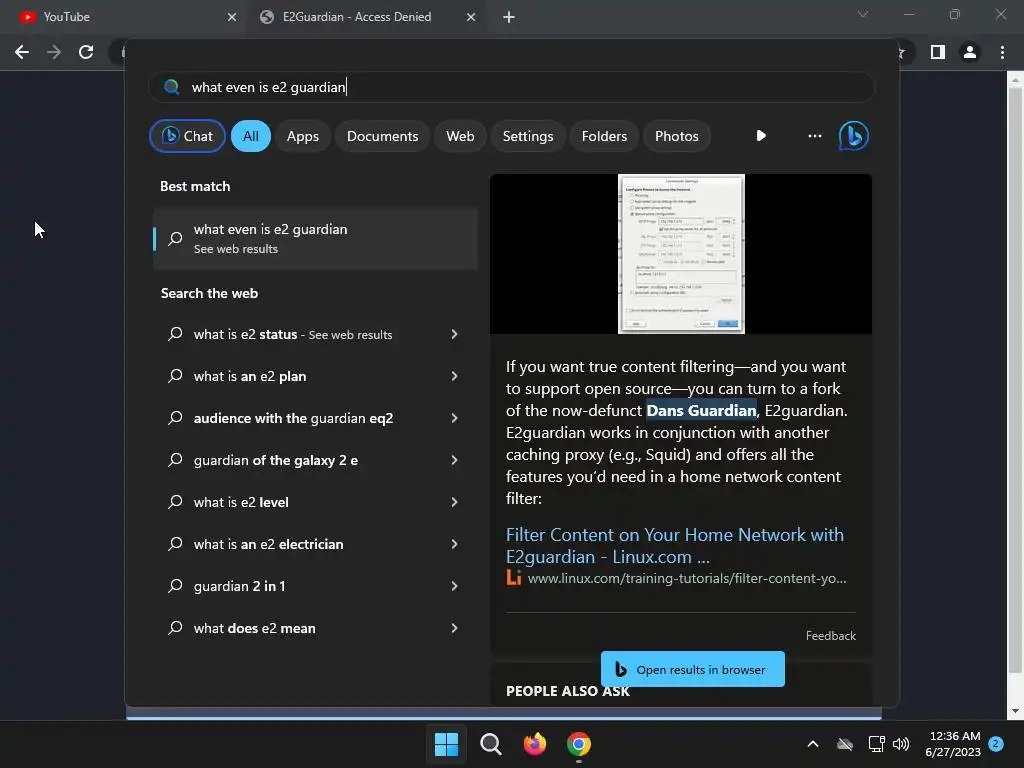Click the large Bing icon at top right
Screen dimensions: 1024x768
pyautogui.click(x=854, y=136)
